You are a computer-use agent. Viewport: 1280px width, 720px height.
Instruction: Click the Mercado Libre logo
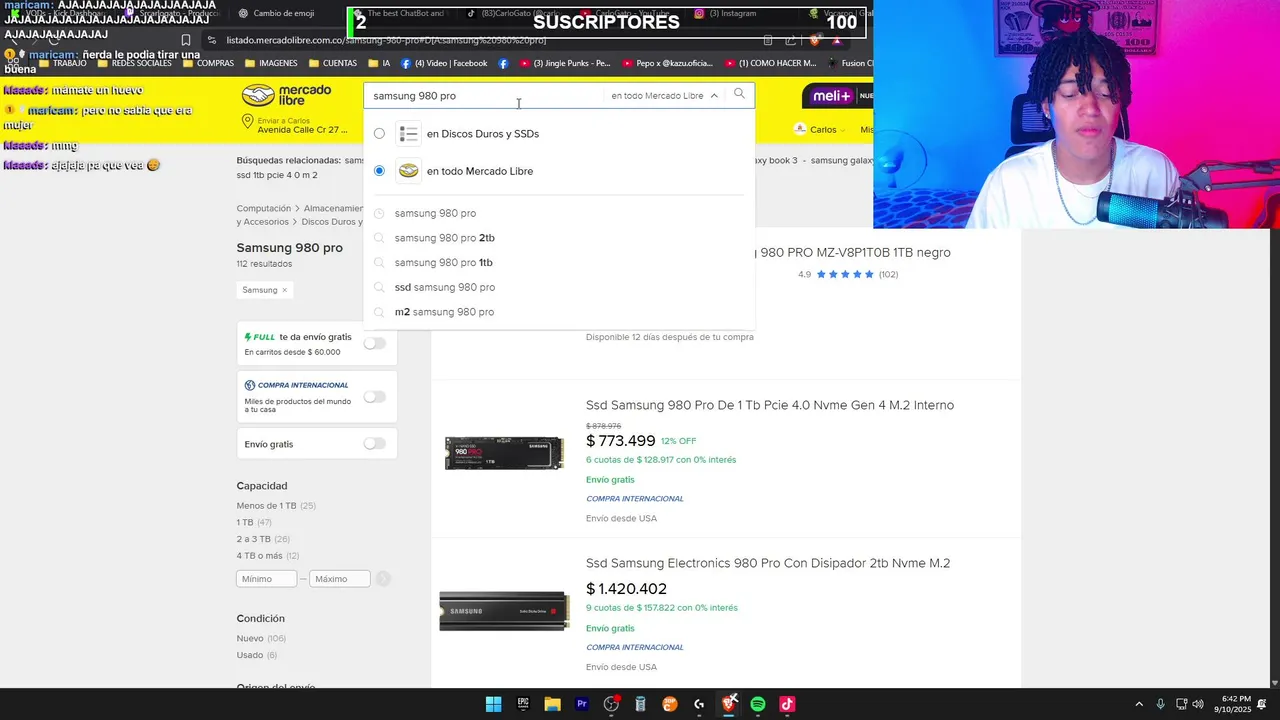tap(286, 96)
